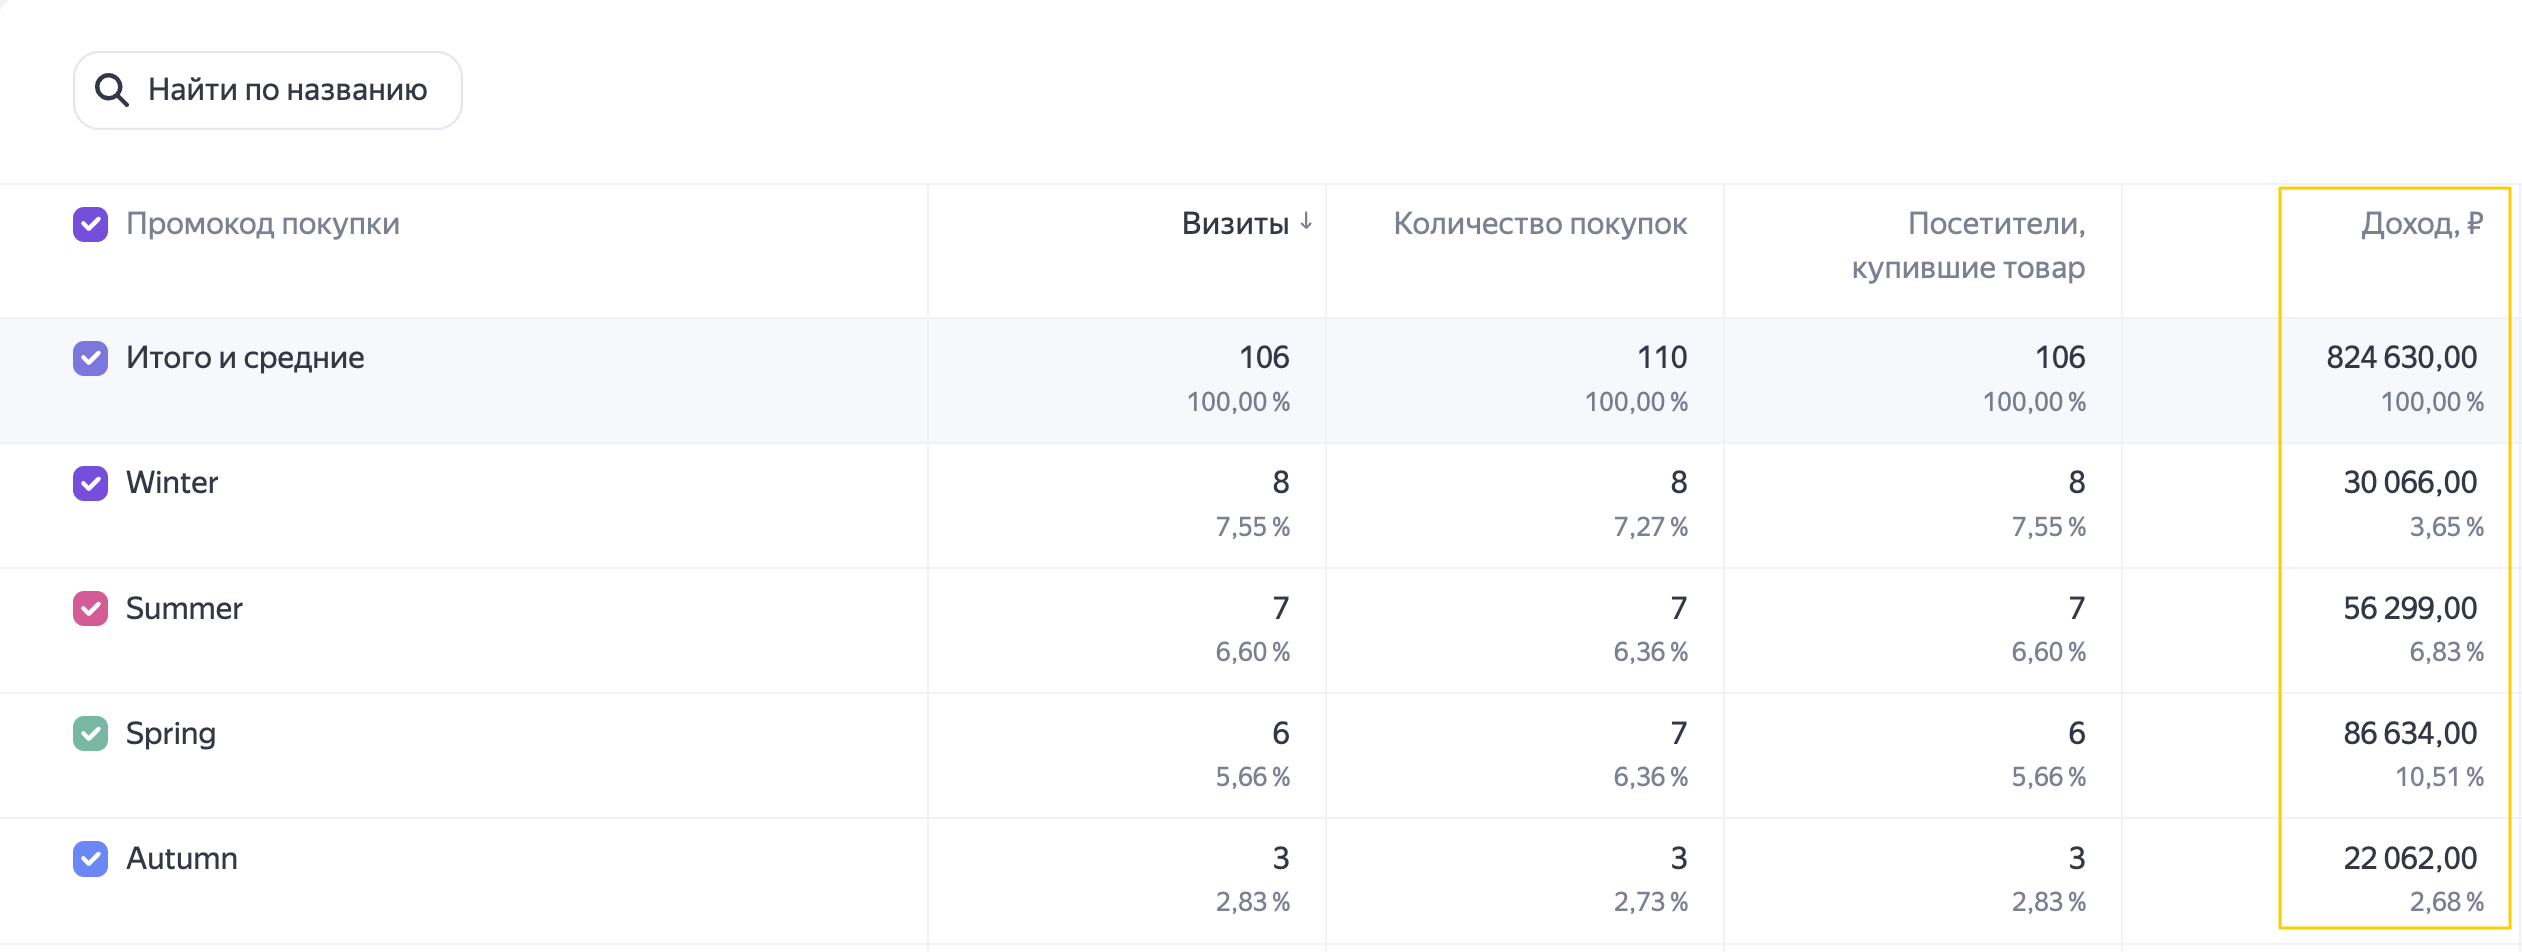Focus the Найти по названию search field
This screenshot has width=2522, height=952.
coord(268,90)
